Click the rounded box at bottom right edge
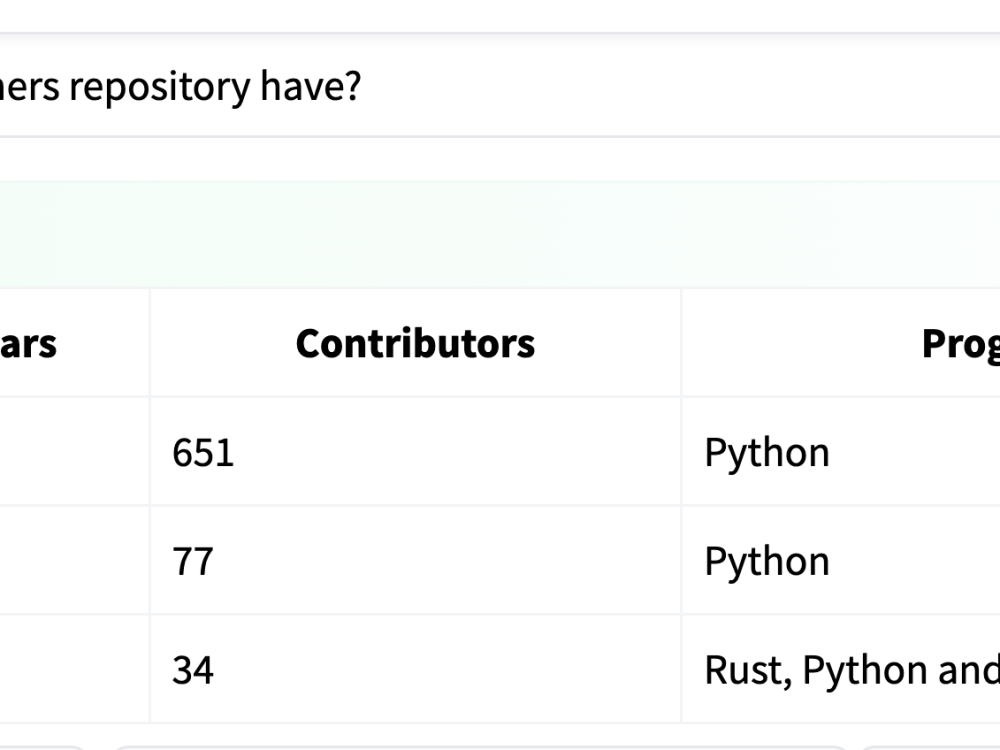This screenshot has height=750, width=1000. pyautogui.click(x=930, y=747)
